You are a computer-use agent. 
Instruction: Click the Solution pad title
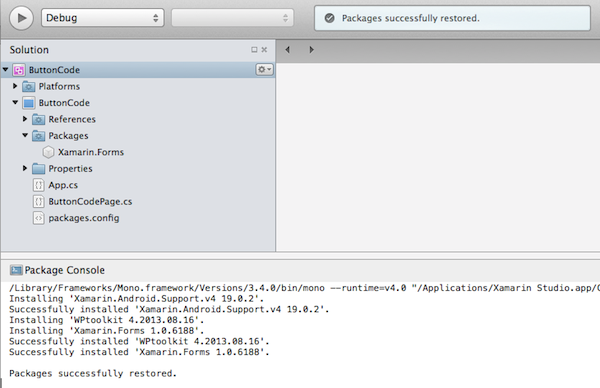29,50
